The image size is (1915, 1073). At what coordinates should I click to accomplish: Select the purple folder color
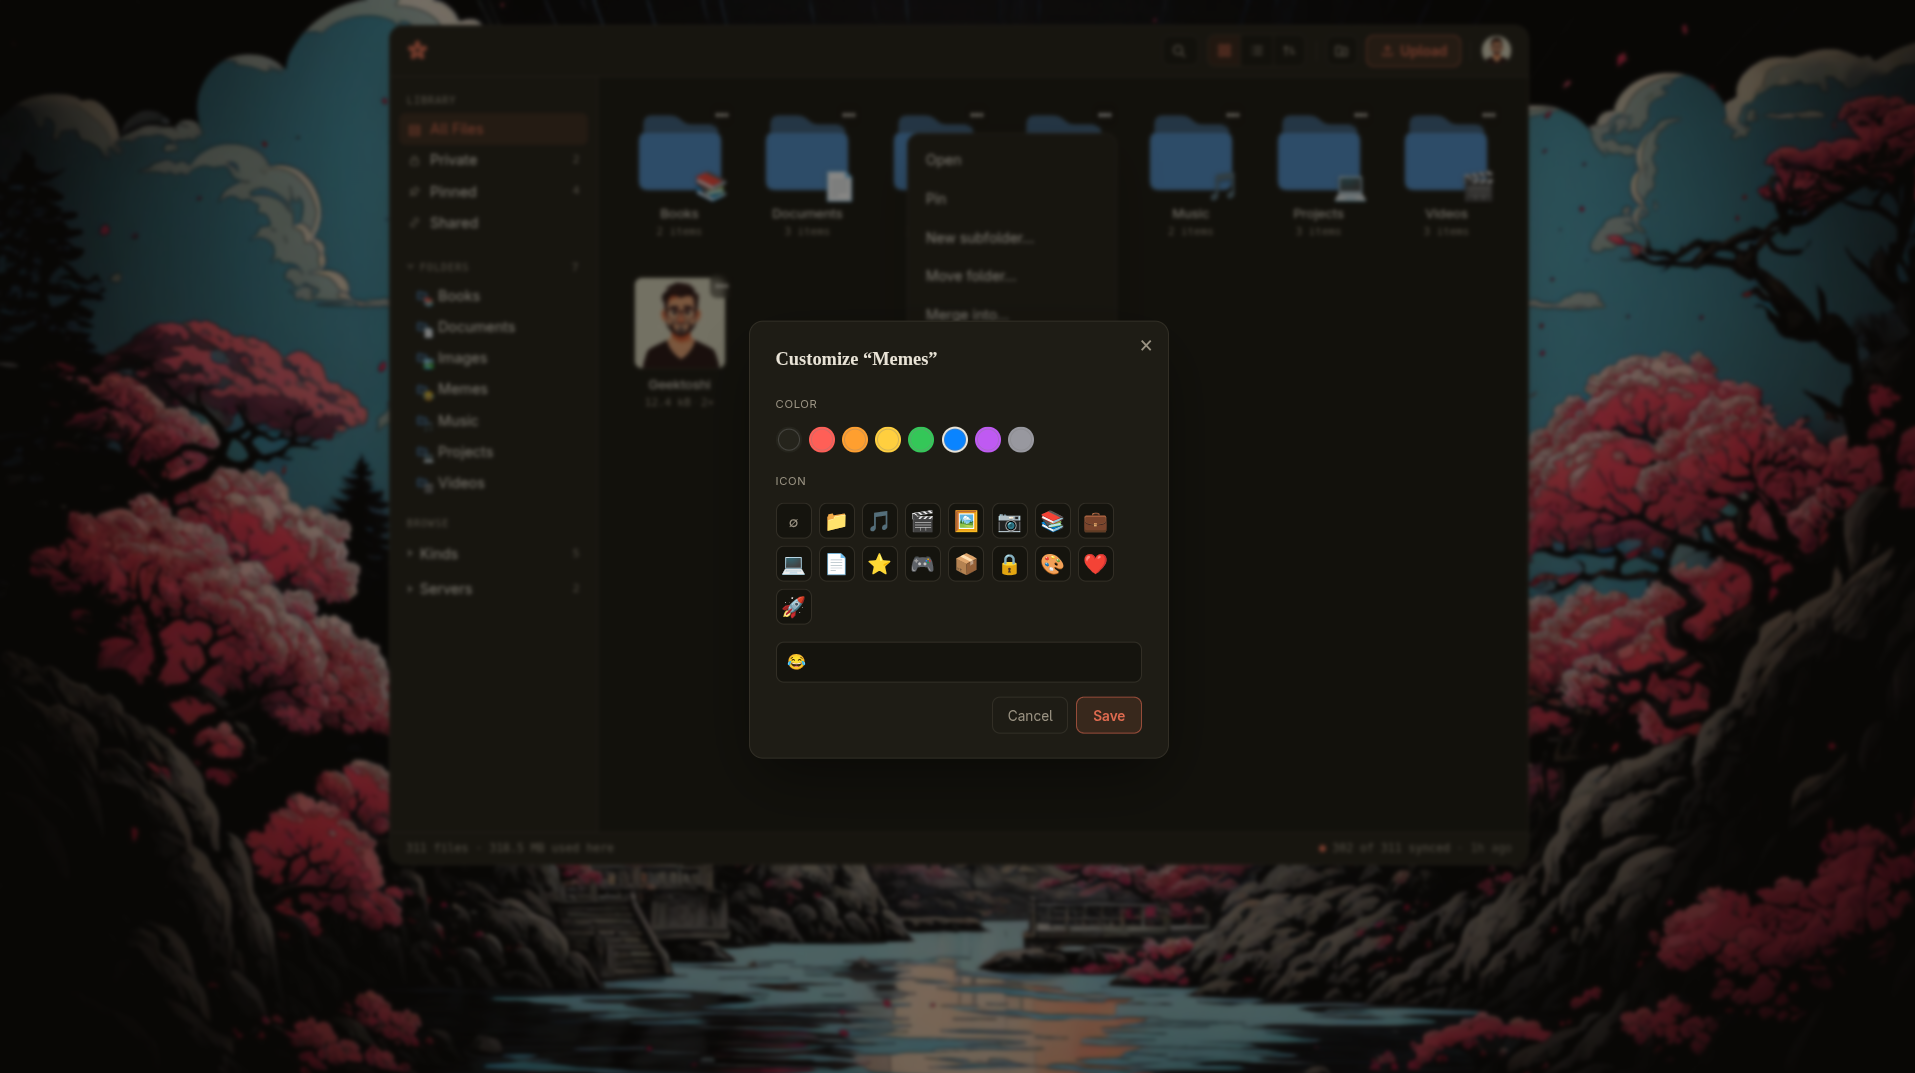click(987, 440)
